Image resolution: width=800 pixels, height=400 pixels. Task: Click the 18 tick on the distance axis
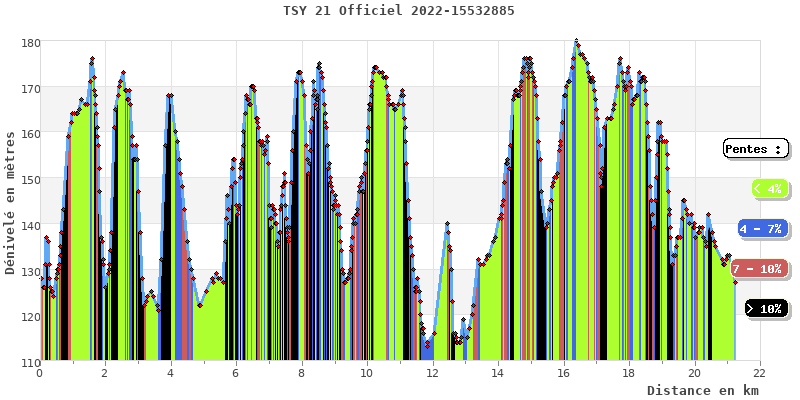628,372
